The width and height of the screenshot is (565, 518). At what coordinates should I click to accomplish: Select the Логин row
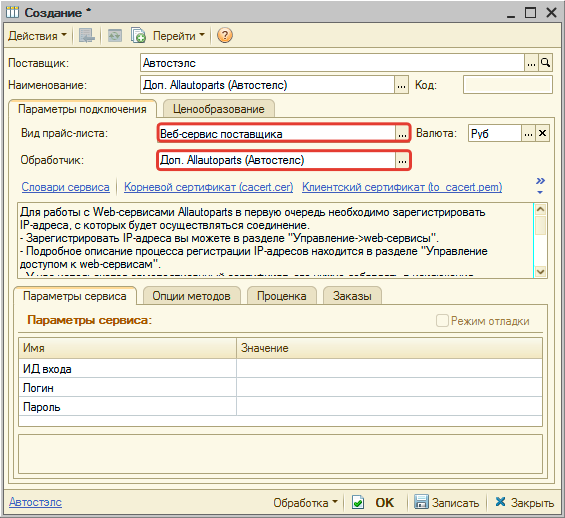pyautogui.click(x=280, y=388)
